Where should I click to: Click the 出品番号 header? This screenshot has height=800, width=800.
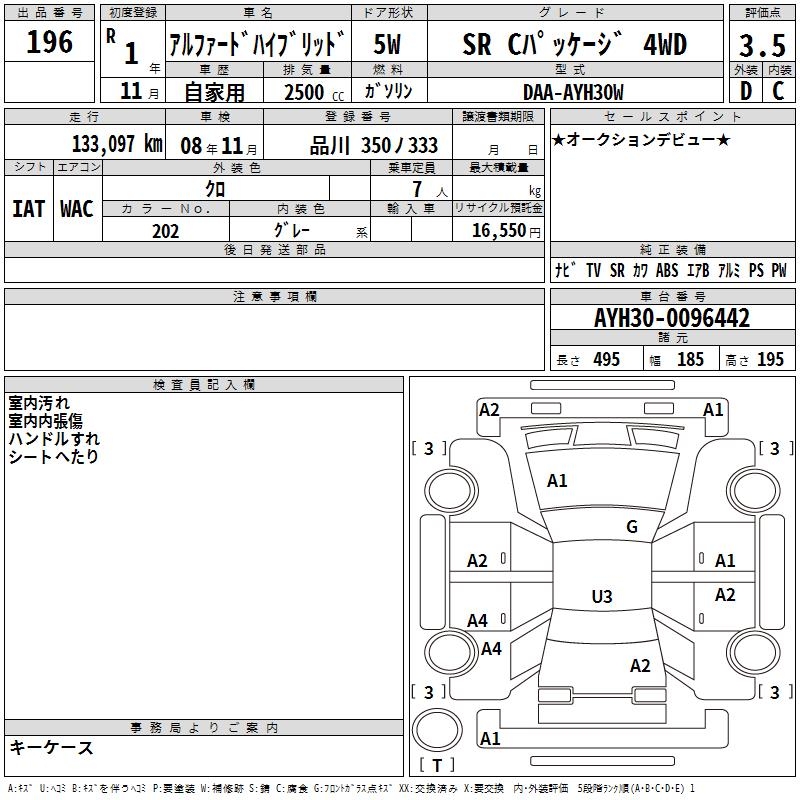(x=49, y=13)
